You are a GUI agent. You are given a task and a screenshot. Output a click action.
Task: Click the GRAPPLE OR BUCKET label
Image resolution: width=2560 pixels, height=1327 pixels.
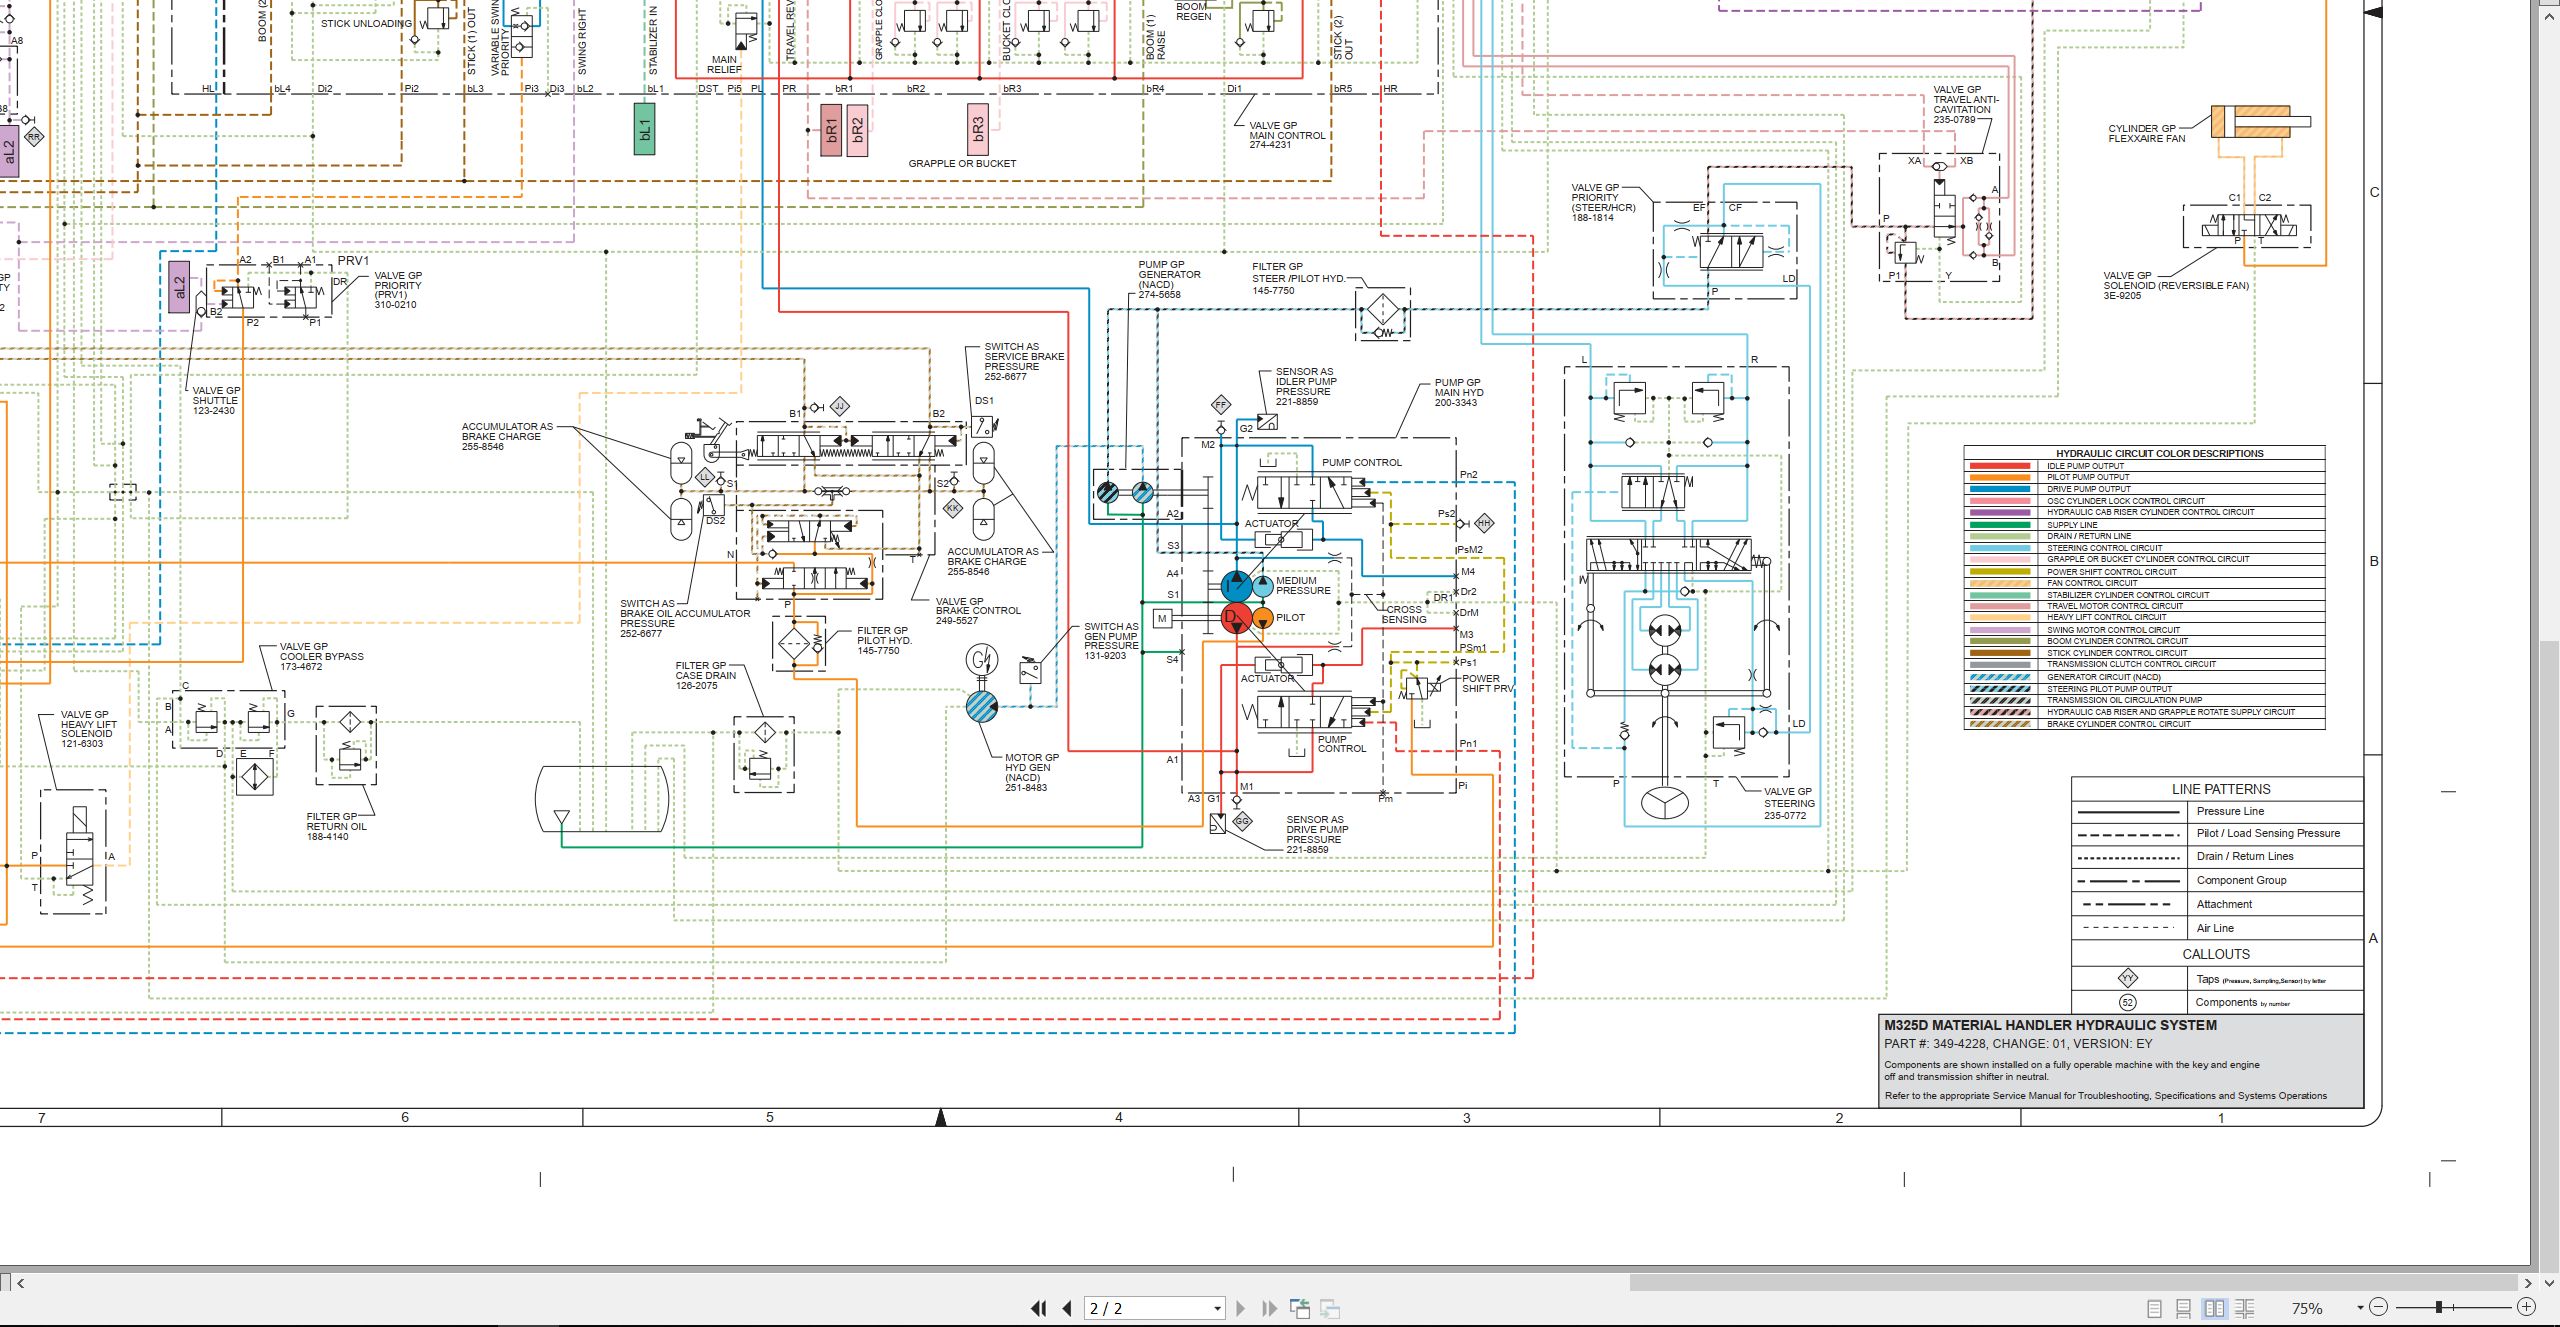click(x=962, y=163)
